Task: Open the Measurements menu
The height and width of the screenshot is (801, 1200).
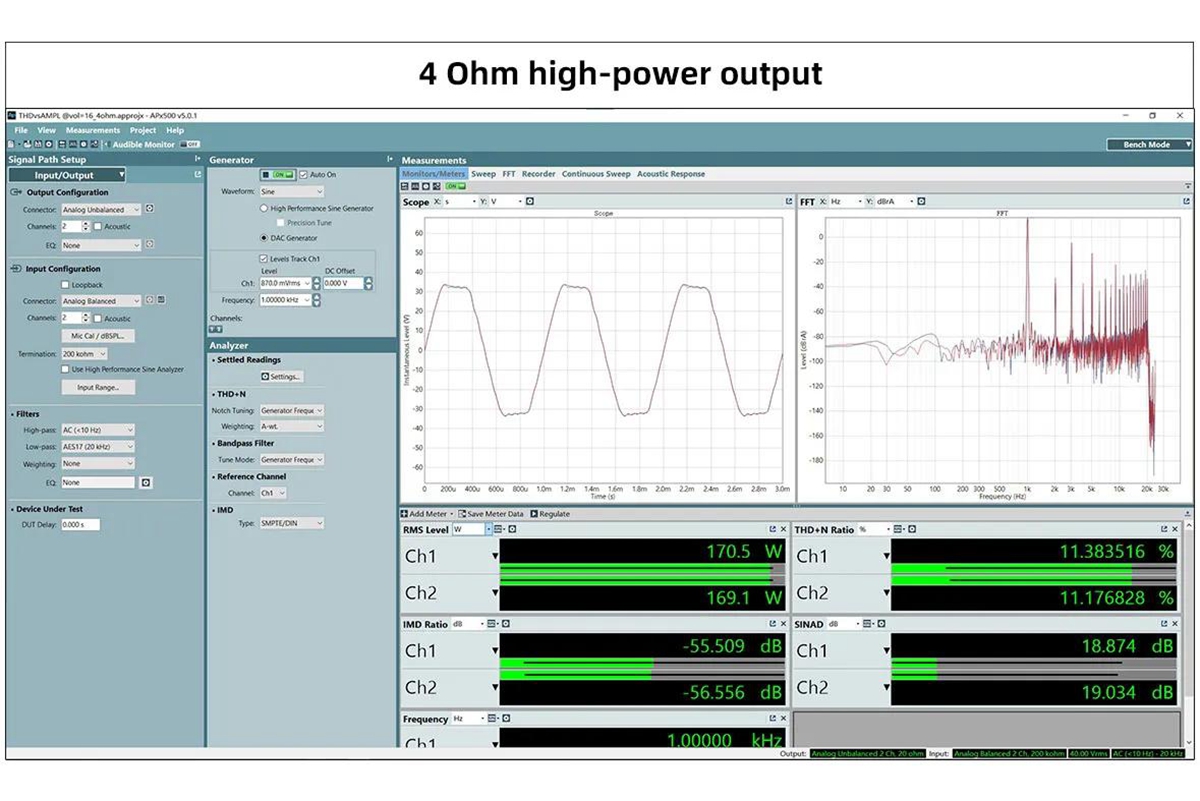Action: 92,130
